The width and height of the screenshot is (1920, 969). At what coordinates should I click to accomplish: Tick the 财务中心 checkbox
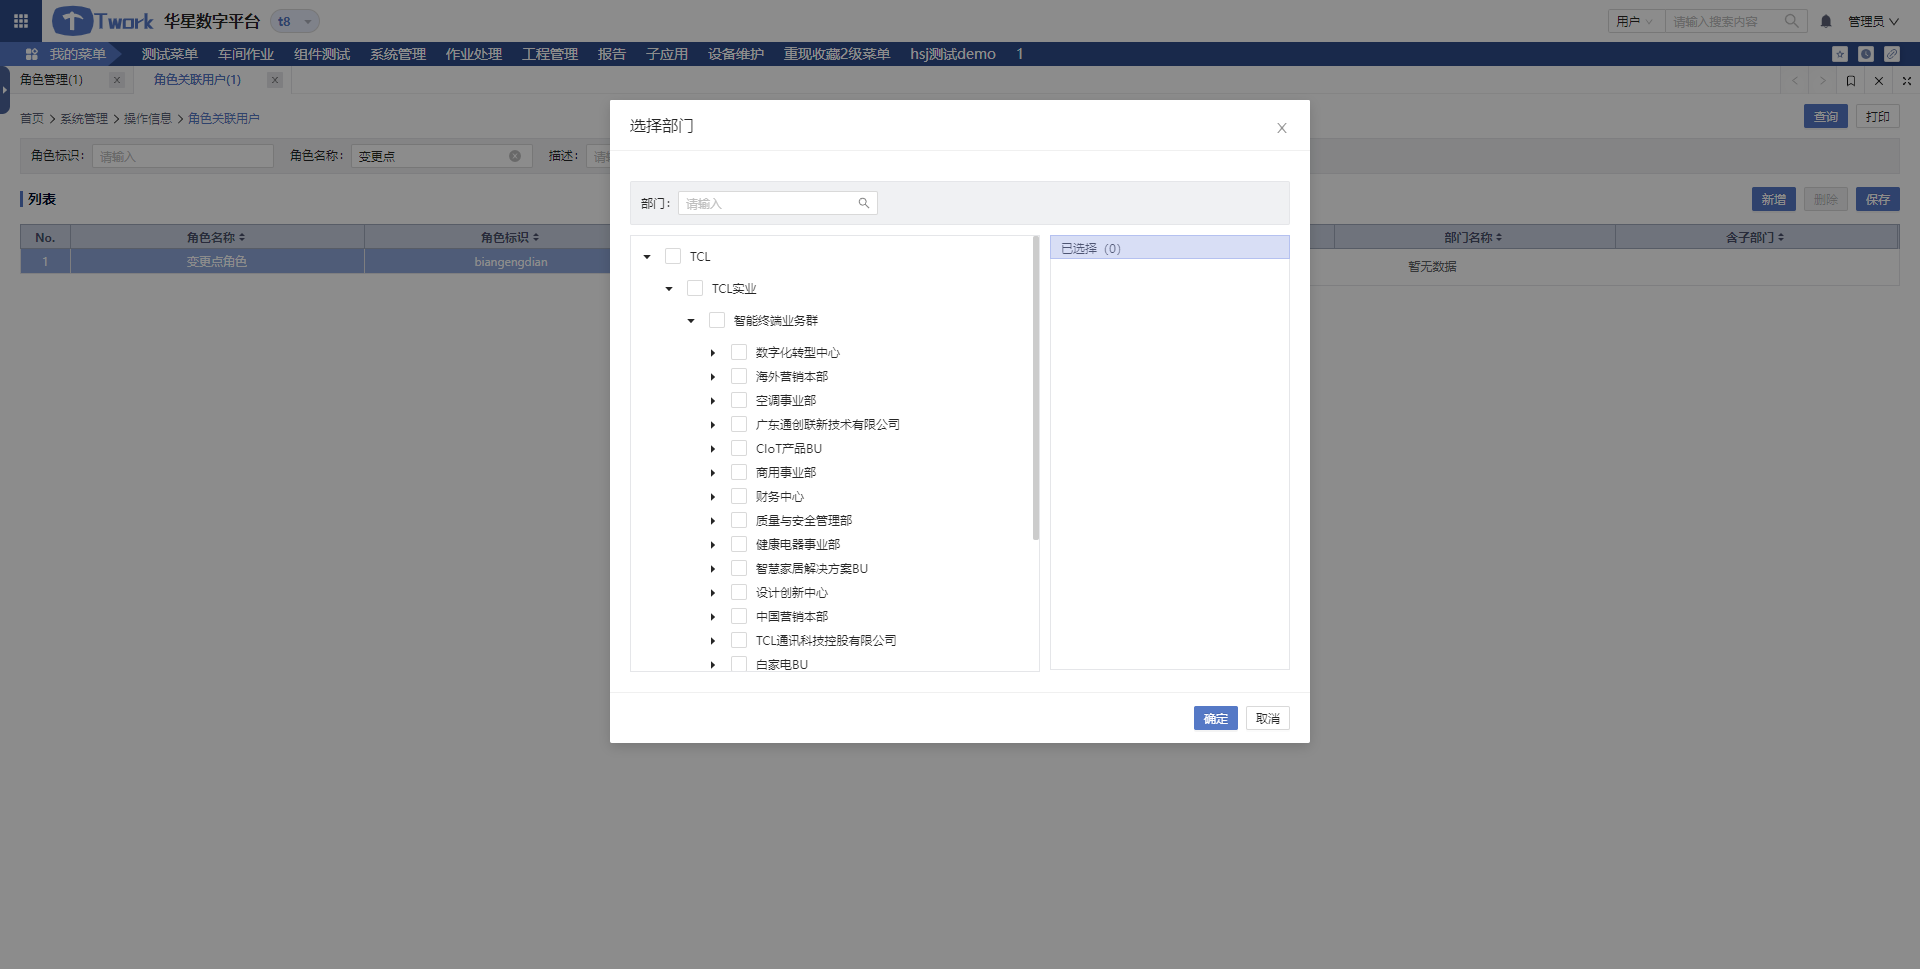(739, 496)
